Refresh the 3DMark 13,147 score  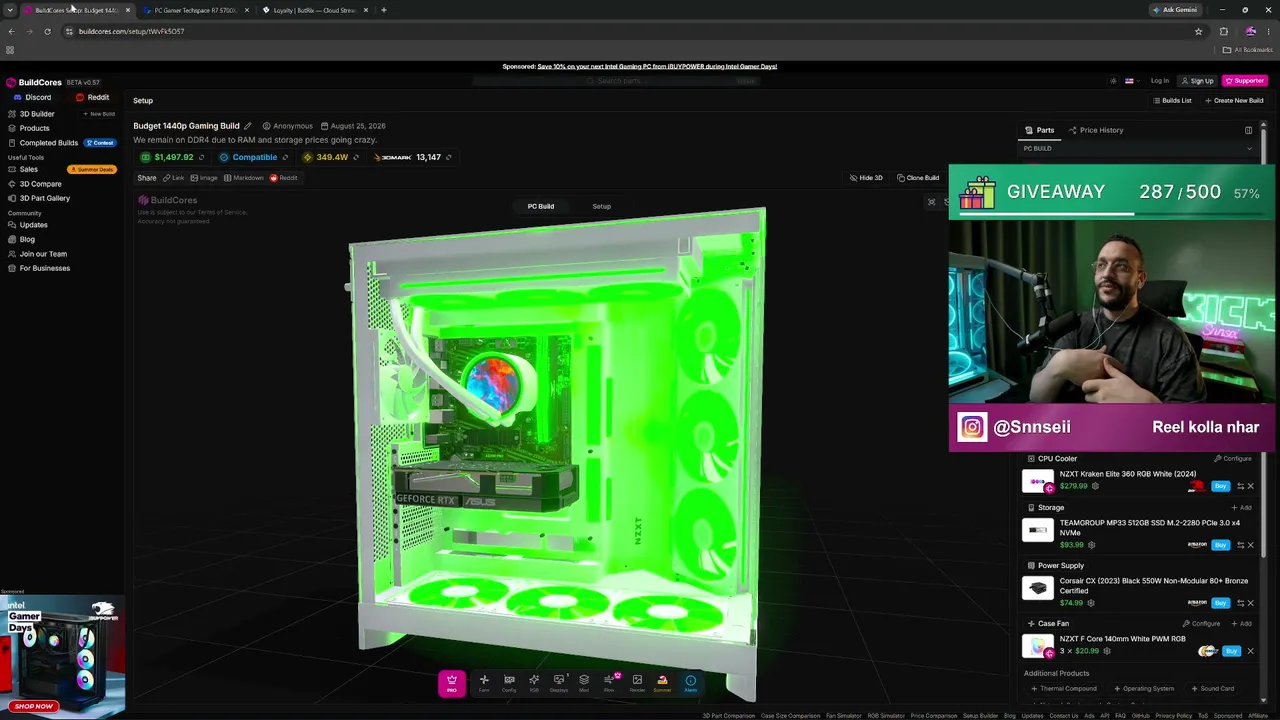[448, 157]
